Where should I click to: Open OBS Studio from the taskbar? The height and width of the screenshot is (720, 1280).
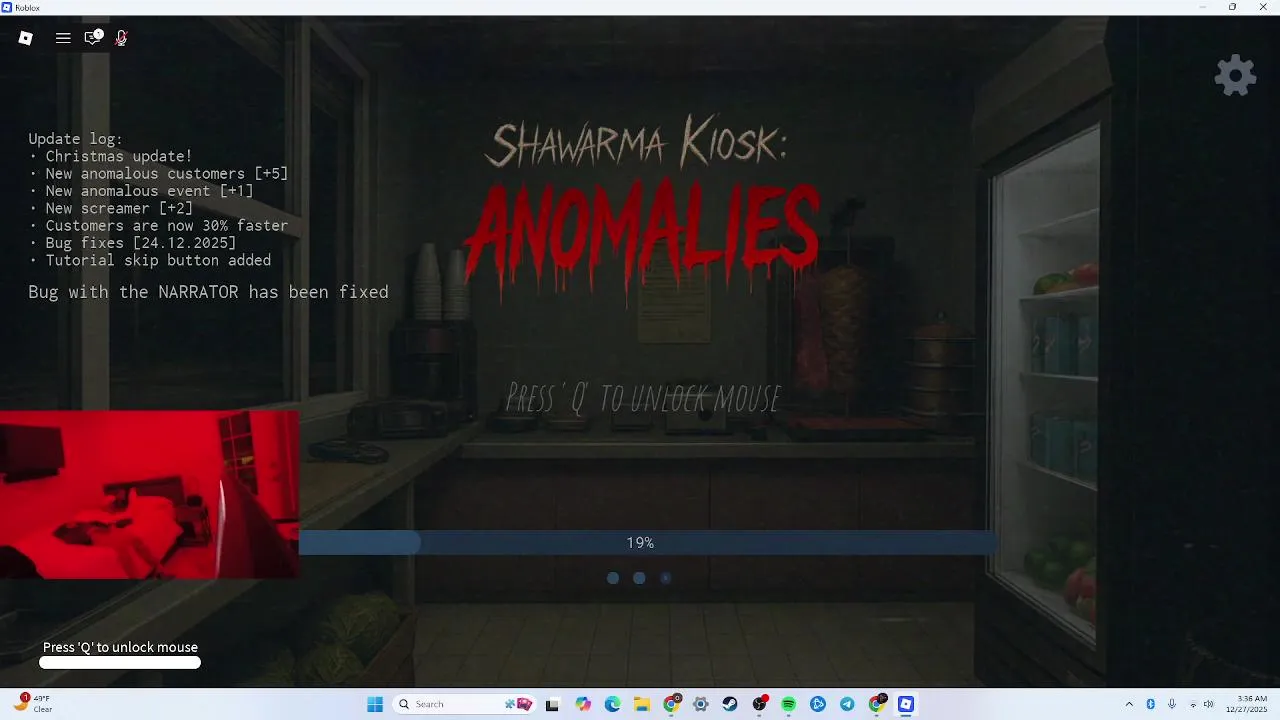(760, 704)
